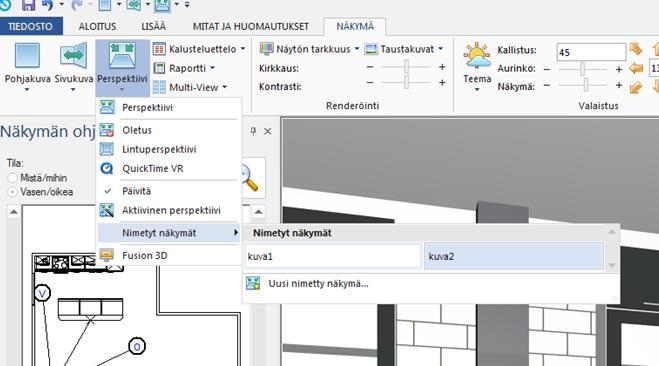Switch to MITAT JA HUOMAUTUKSET tab
The height and width of the screenshot is (366, 659).
point(250,26)
